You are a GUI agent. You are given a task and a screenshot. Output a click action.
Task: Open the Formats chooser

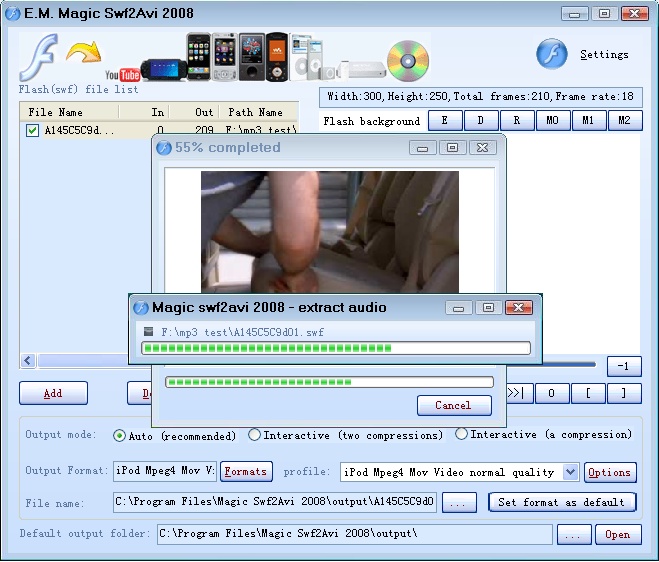246,471
